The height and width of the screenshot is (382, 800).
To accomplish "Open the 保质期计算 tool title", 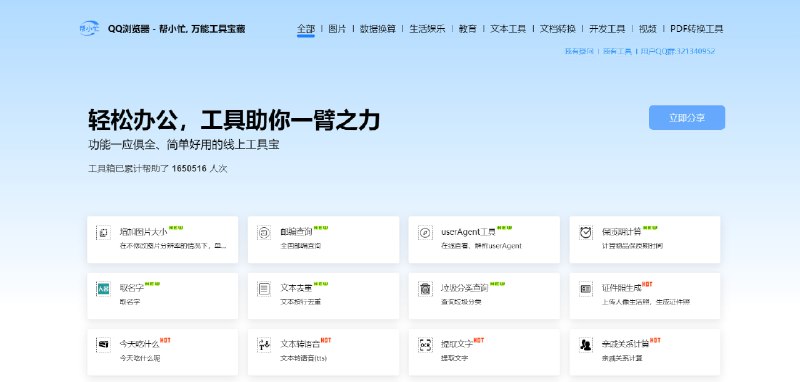I will pyautogui.click(x=622, y=232).
